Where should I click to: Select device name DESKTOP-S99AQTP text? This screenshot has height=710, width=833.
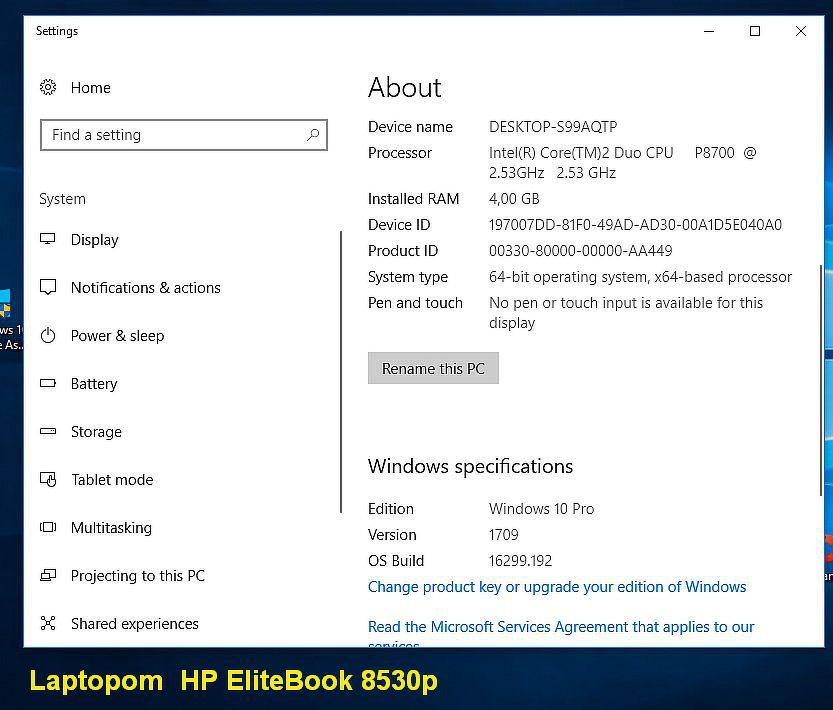tap(553, 126)
